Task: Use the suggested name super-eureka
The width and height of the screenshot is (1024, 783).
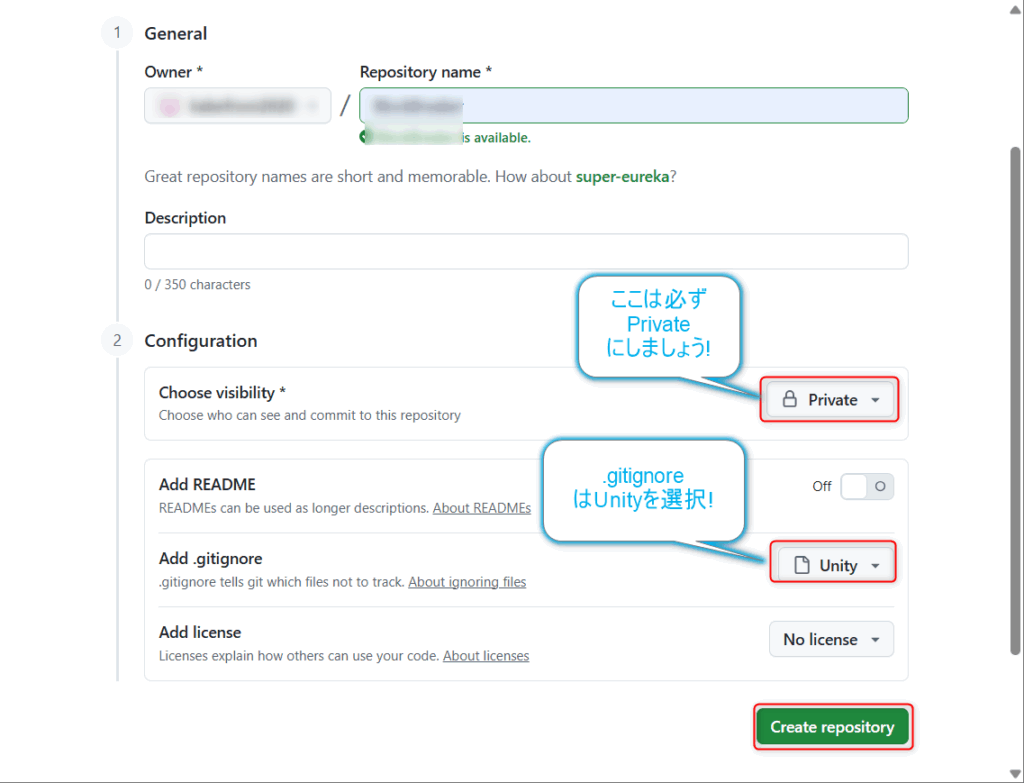Action: tap(622, 177)
